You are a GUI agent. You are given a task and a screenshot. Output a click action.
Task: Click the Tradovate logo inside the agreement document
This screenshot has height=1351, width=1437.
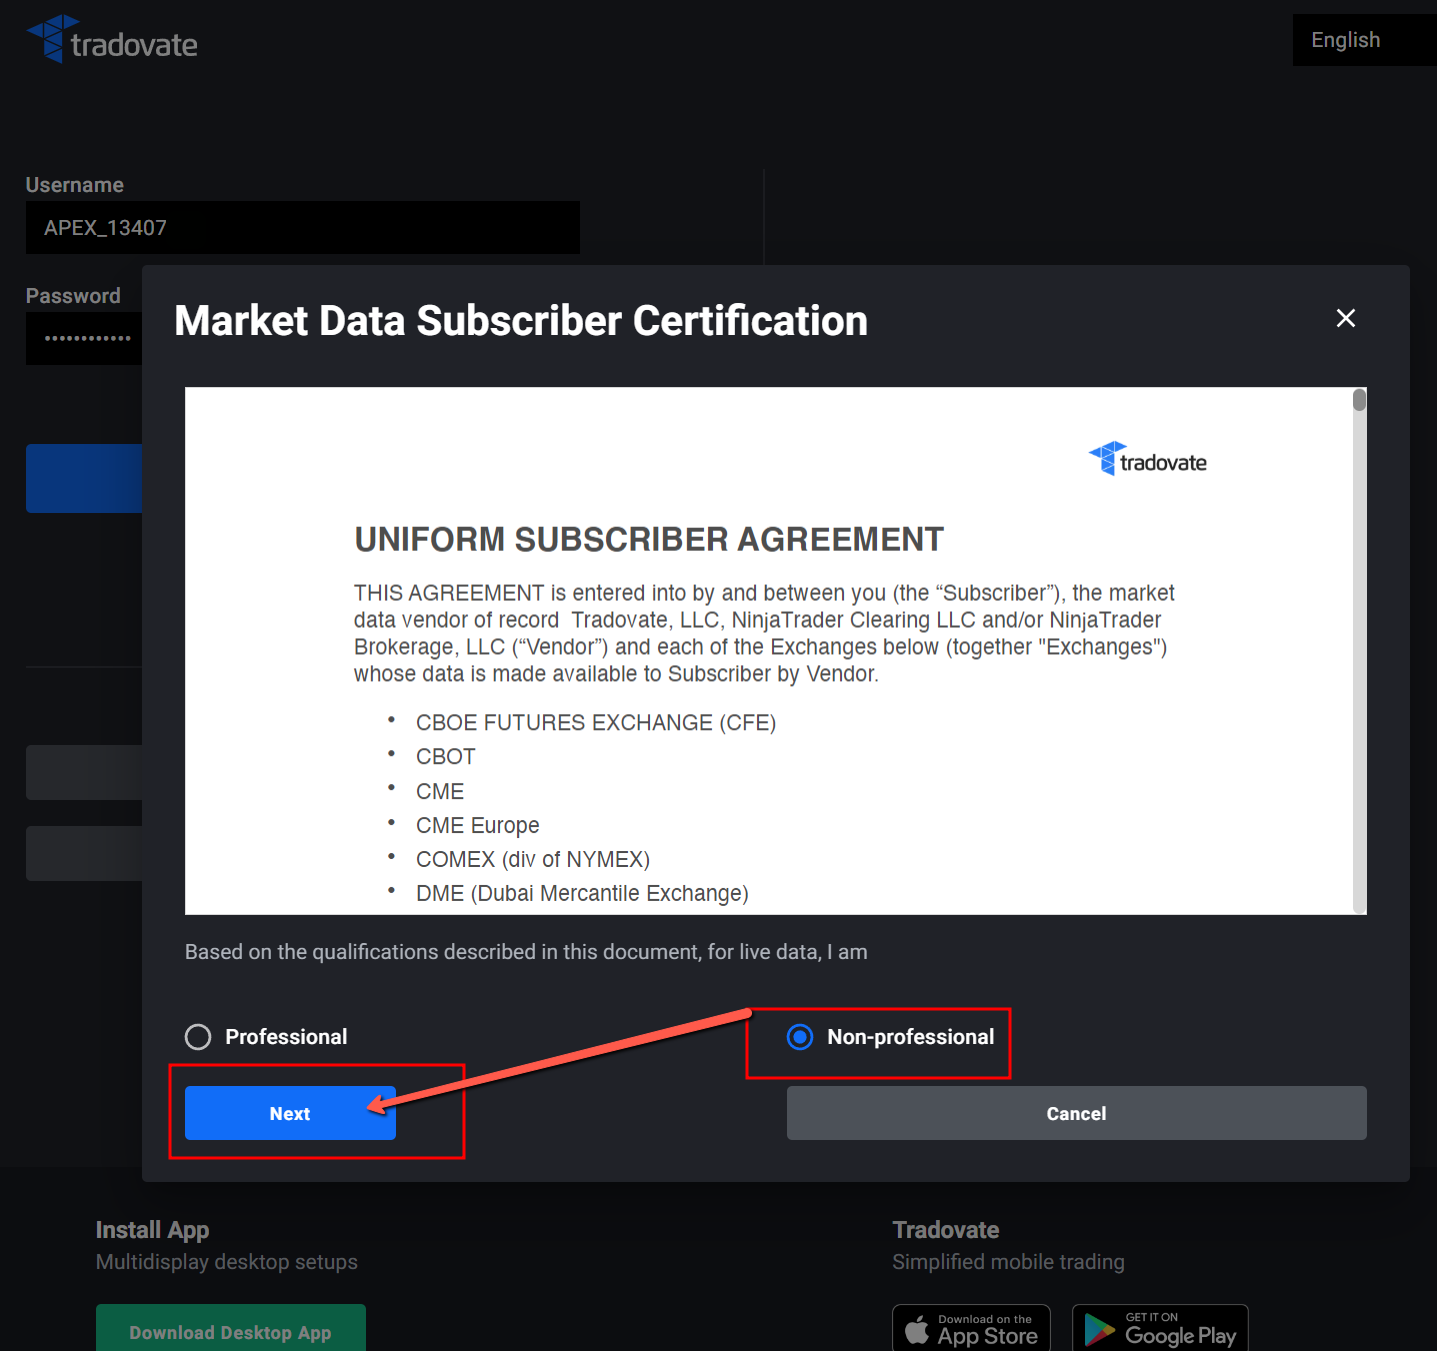(1148, 460)
